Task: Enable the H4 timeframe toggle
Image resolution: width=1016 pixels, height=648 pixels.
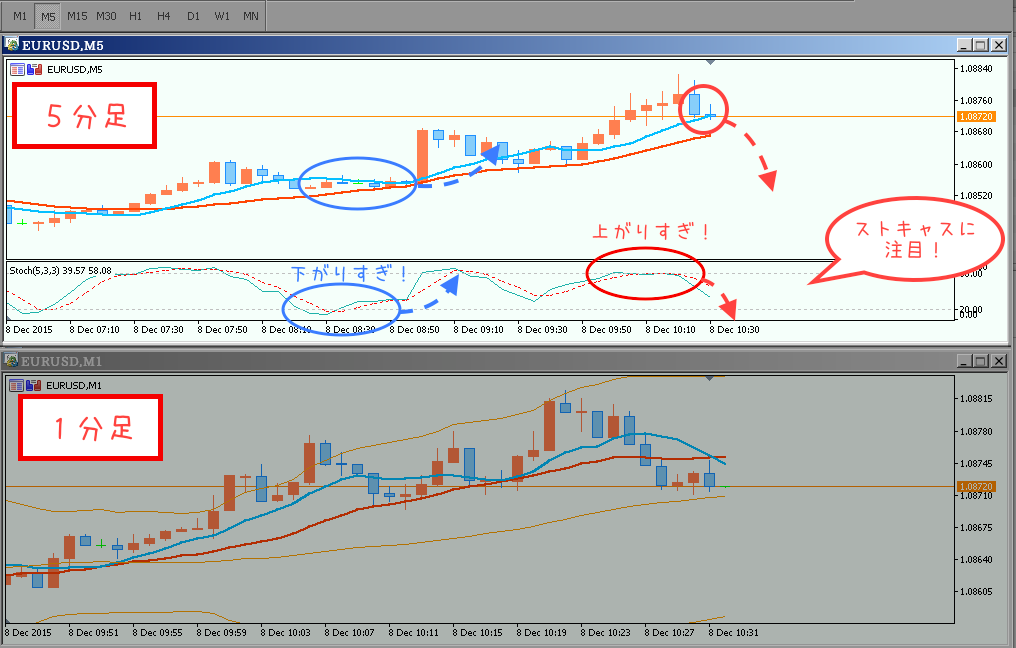Action: pyautogui.click(x=164, y=16)
